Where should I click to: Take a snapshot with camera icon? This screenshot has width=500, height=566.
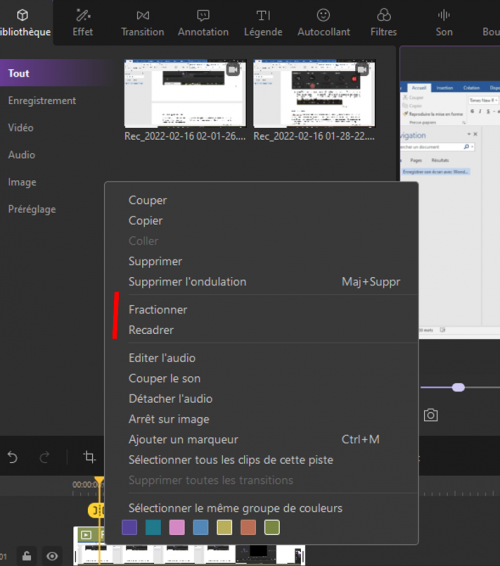tap(431, 415)
